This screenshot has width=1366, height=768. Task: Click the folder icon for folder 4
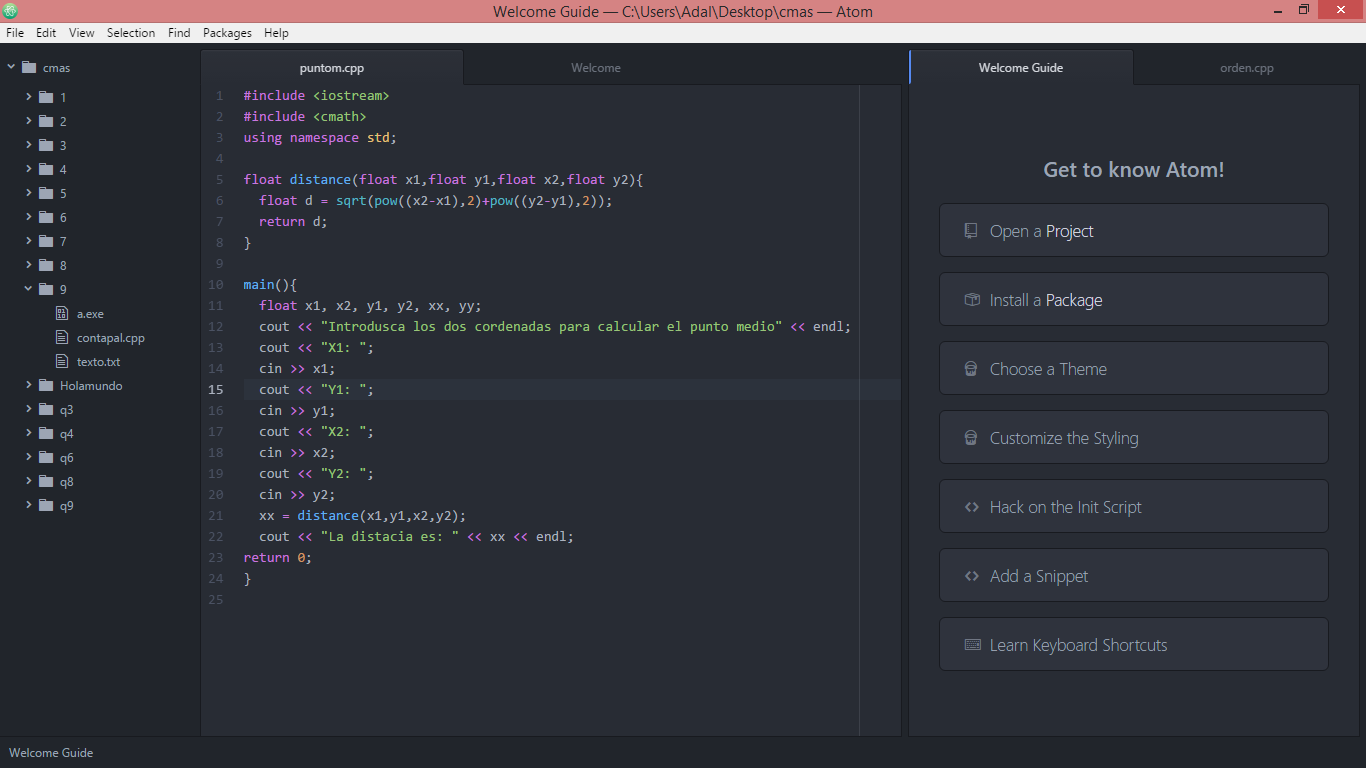coord(46,169)
